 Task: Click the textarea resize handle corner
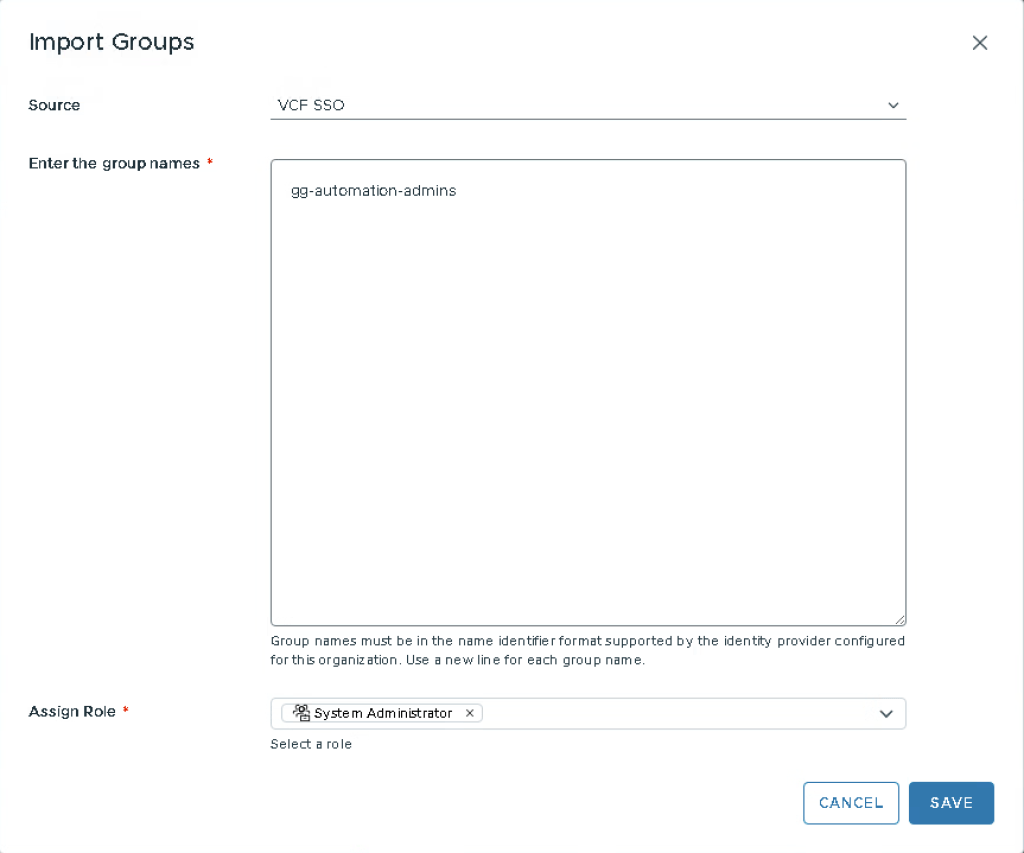tap(900, 620)
